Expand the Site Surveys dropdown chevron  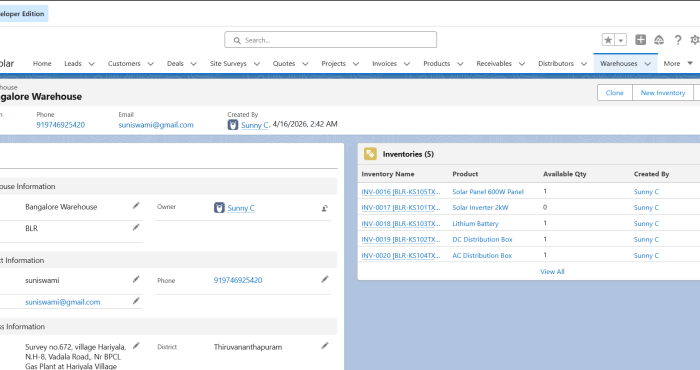257,64
